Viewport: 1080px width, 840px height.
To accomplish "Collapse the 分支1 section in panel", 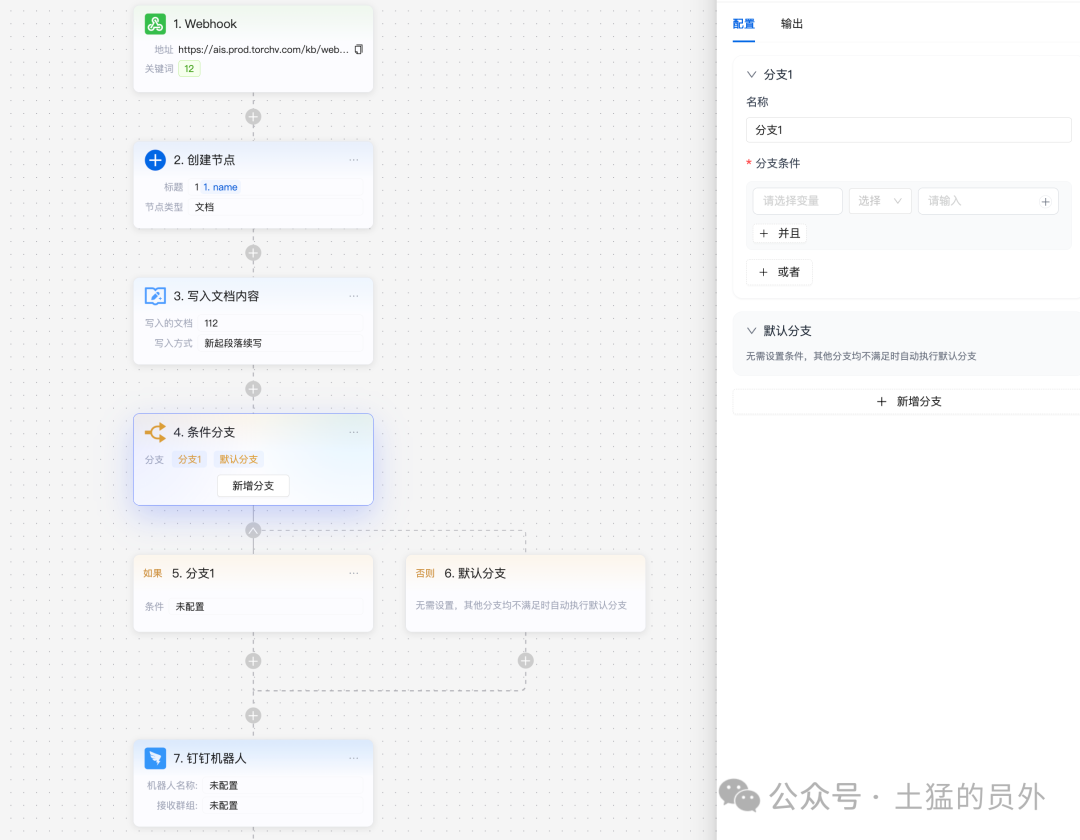I will coord(751,74).
